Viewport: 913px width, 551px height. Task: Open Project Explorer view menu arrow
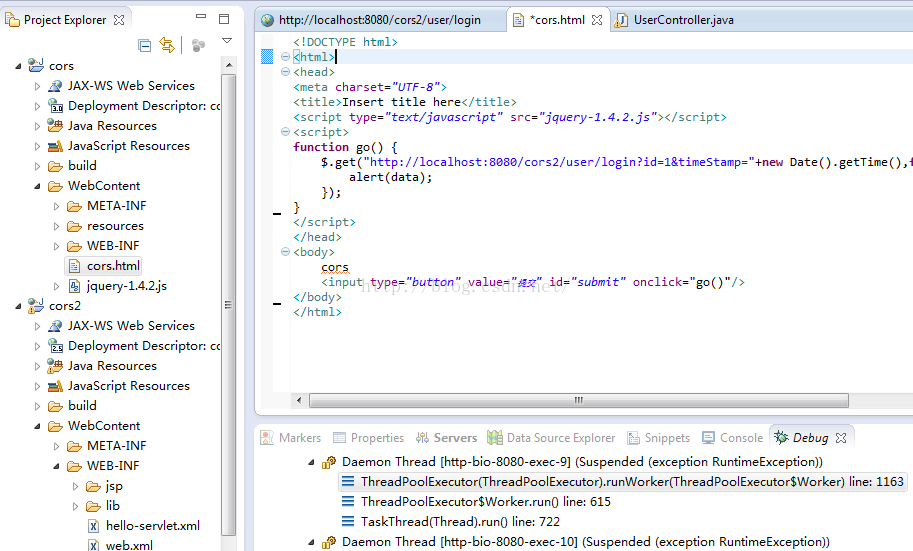point(227,41)
